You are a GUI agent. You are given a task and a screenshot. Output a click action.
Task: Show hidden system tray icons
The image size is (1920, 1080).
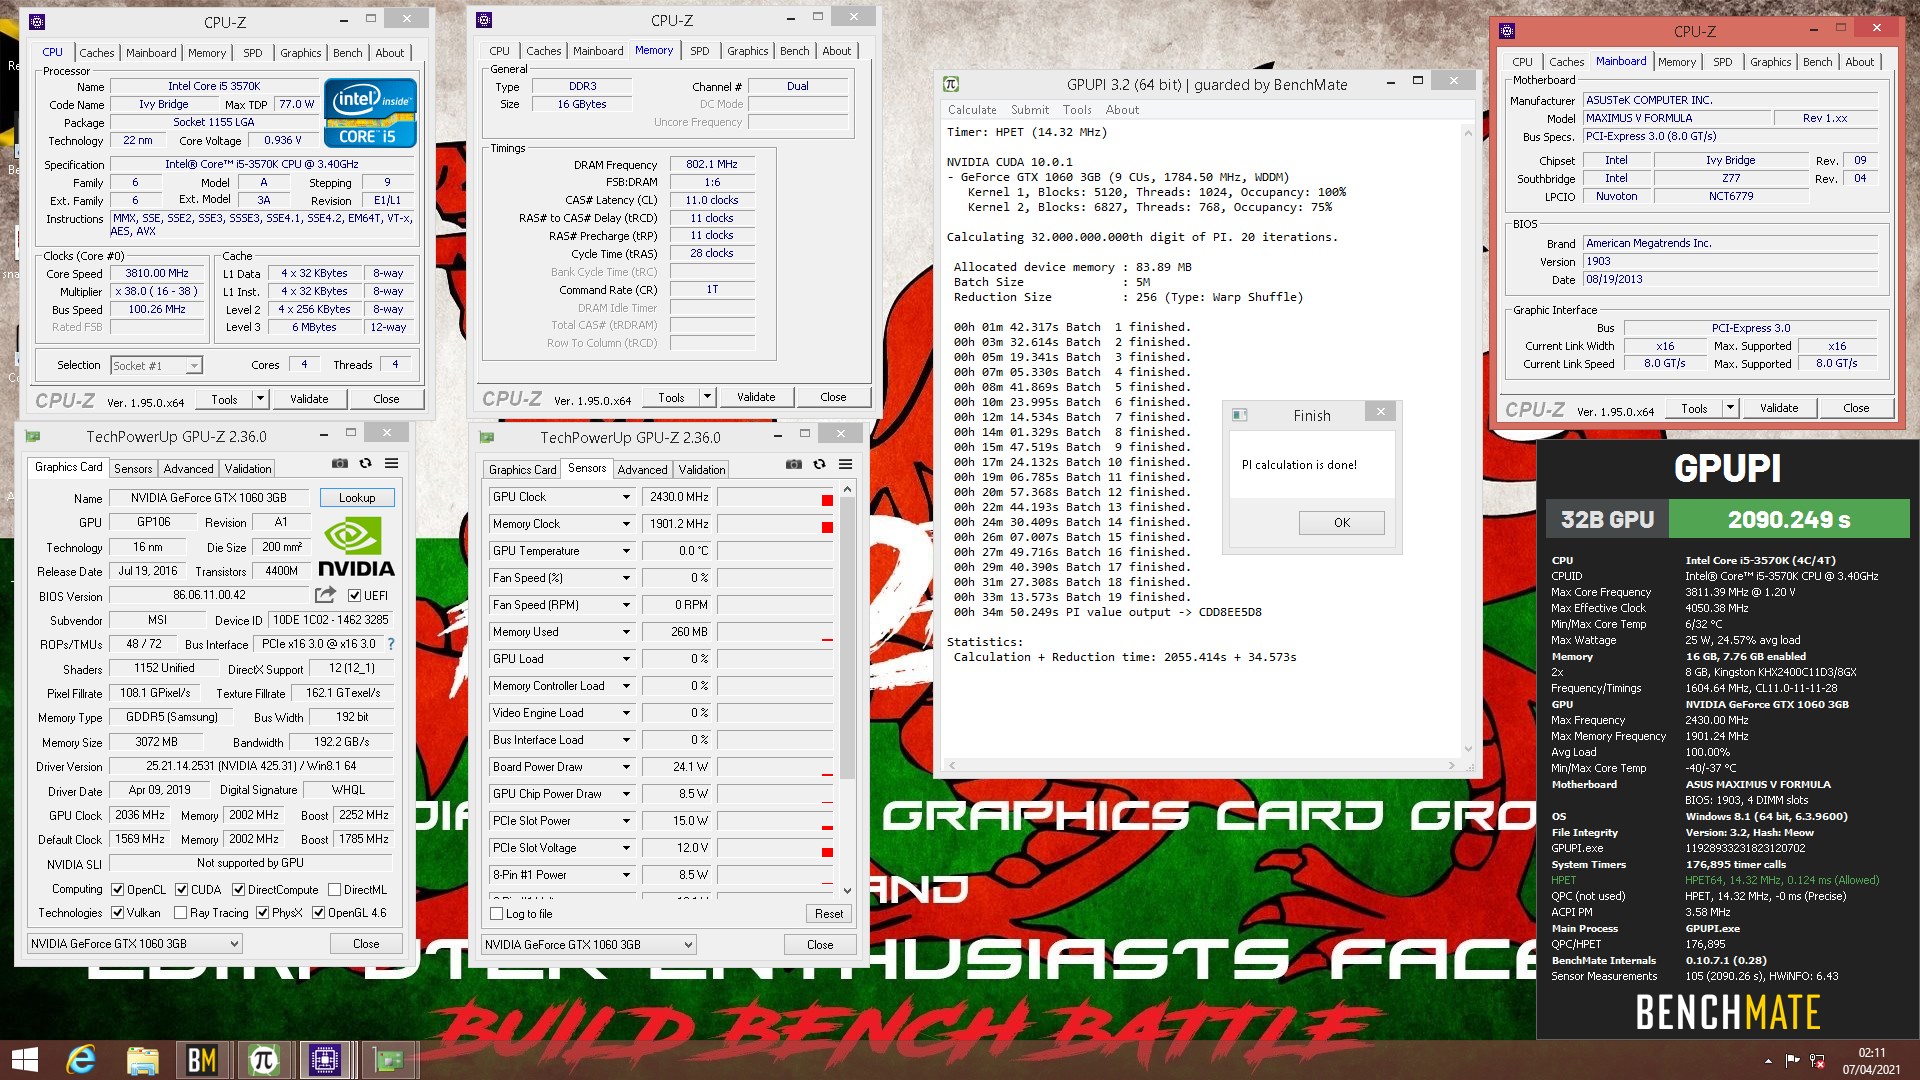click(x=1768, y=1061)
